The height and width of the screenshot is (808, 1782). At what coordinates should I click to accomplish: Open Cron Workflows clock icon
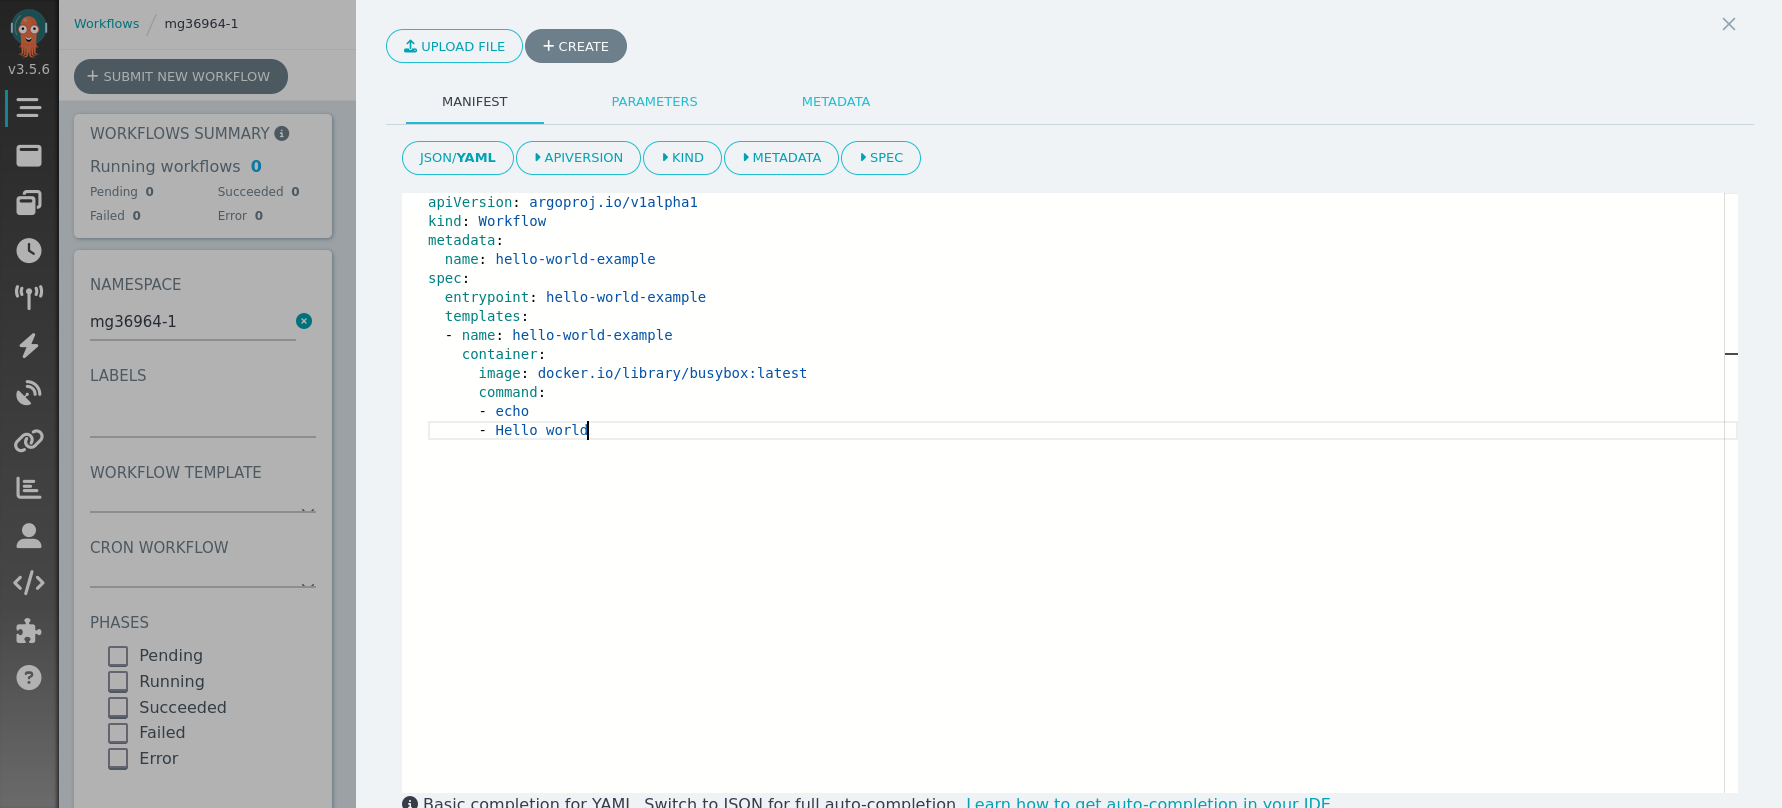(29, 250)
